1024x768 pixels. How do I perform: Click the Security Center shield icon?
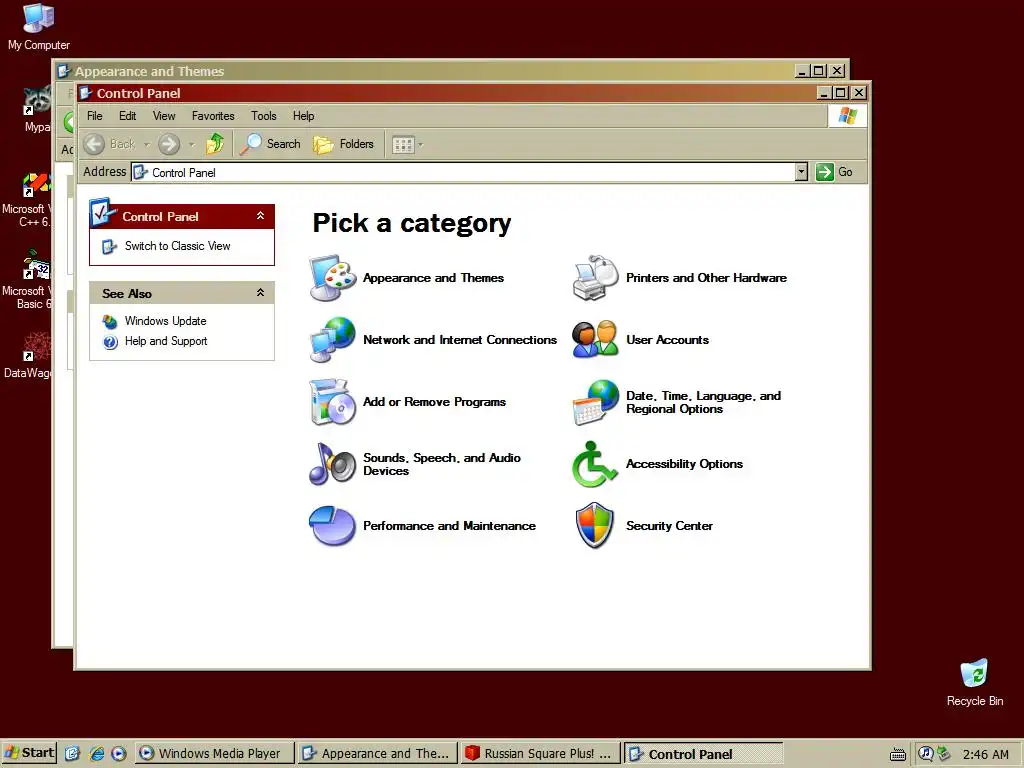595,526
